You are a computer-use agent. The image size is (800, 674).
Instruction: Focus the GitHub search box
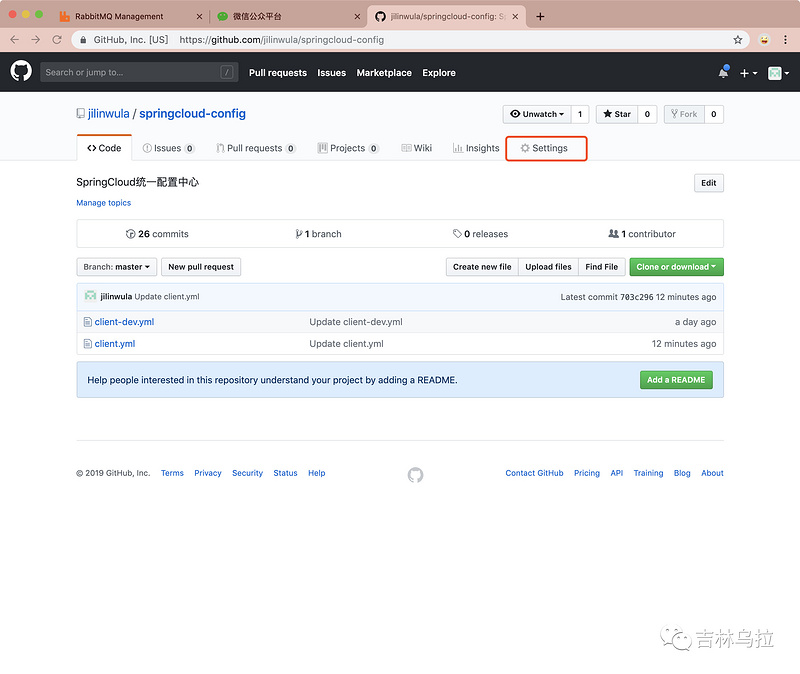point(139,72)
